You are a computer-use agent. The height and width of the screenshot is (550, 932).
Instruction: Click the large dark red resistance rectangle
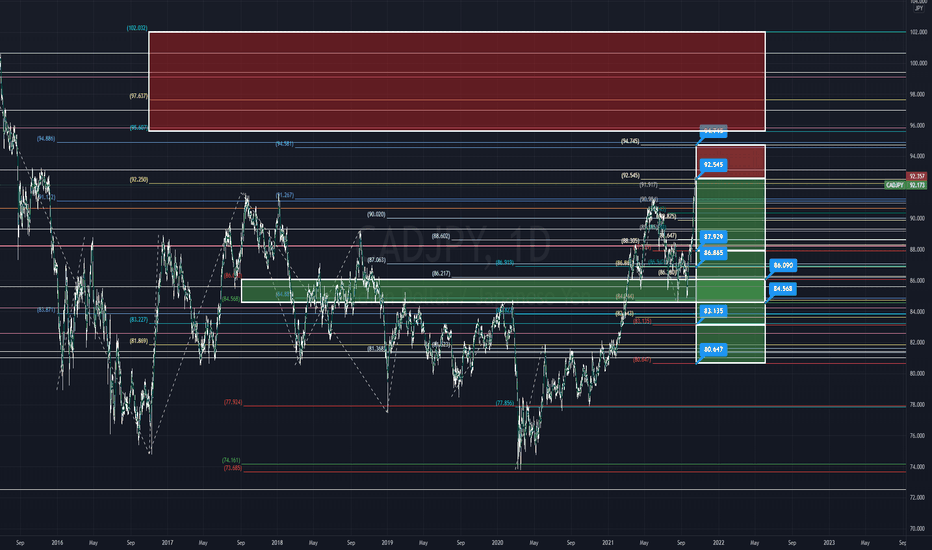point(456,81)
